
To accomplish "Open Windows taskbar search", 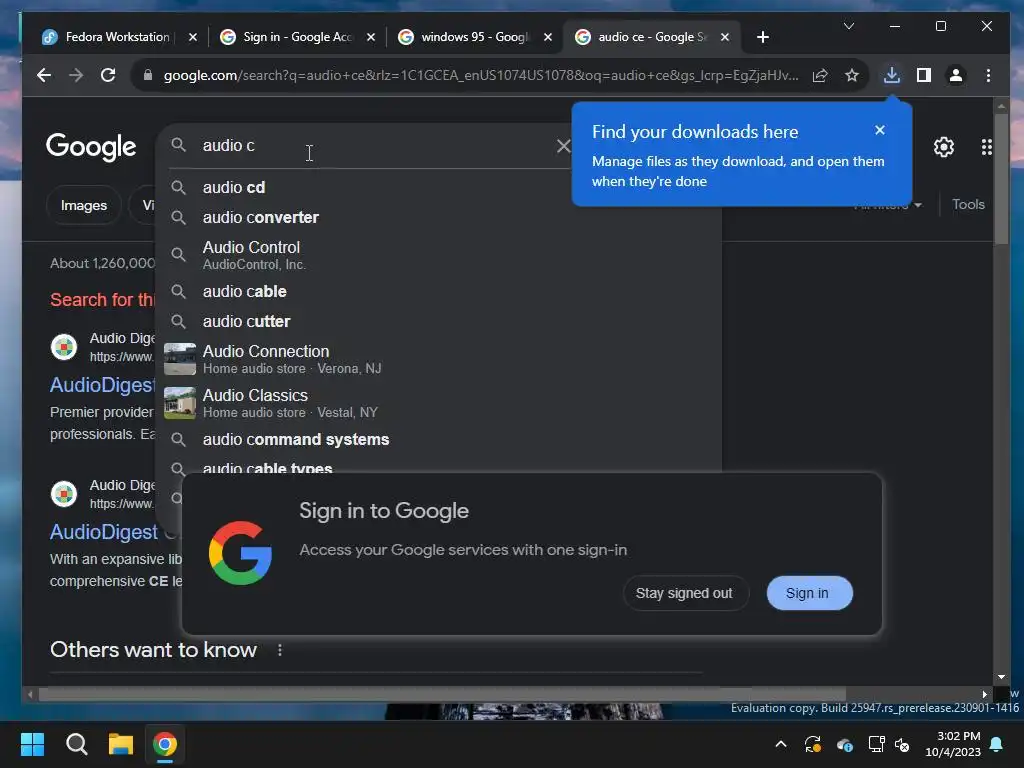I will coord(77,744).
